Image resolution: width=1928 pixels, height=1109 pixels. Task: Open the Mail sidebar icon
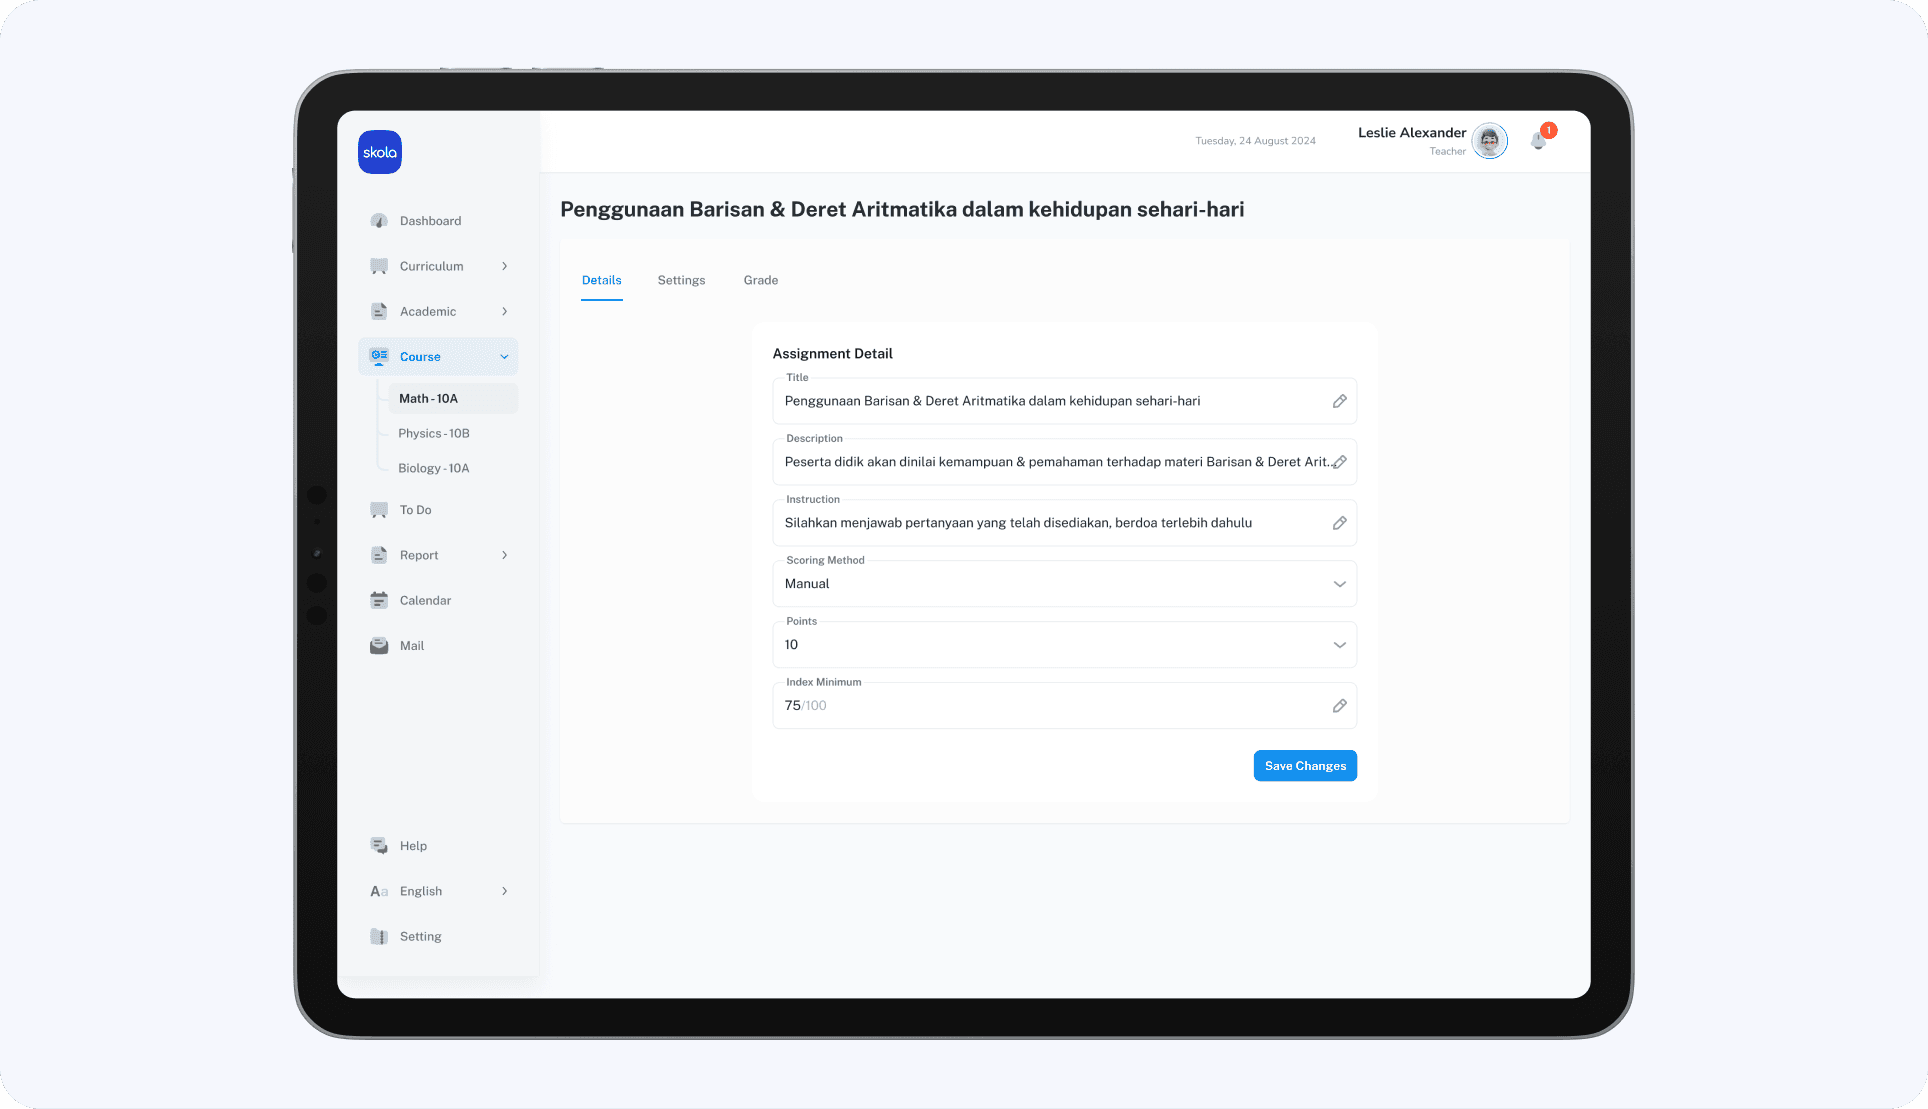[x=379, y=646]
